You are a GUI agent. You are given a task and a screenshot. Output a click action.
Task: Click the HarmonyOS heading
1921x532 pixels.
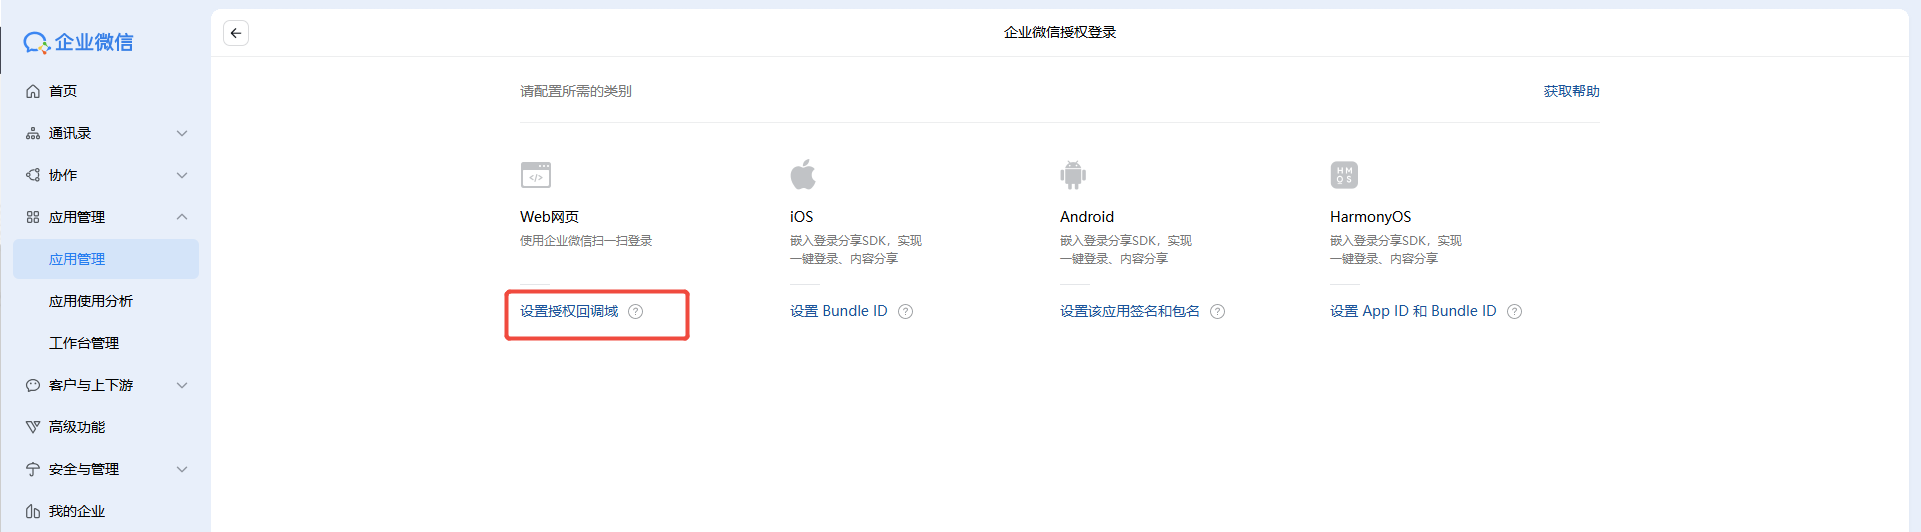coord(1370,217)
